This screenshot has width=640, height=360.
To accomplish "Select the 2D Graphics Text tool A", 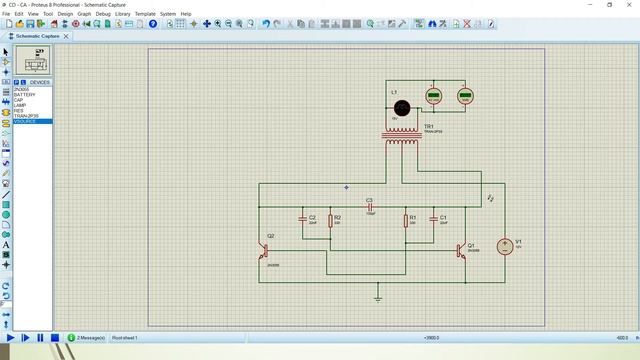I will point(6,245).
